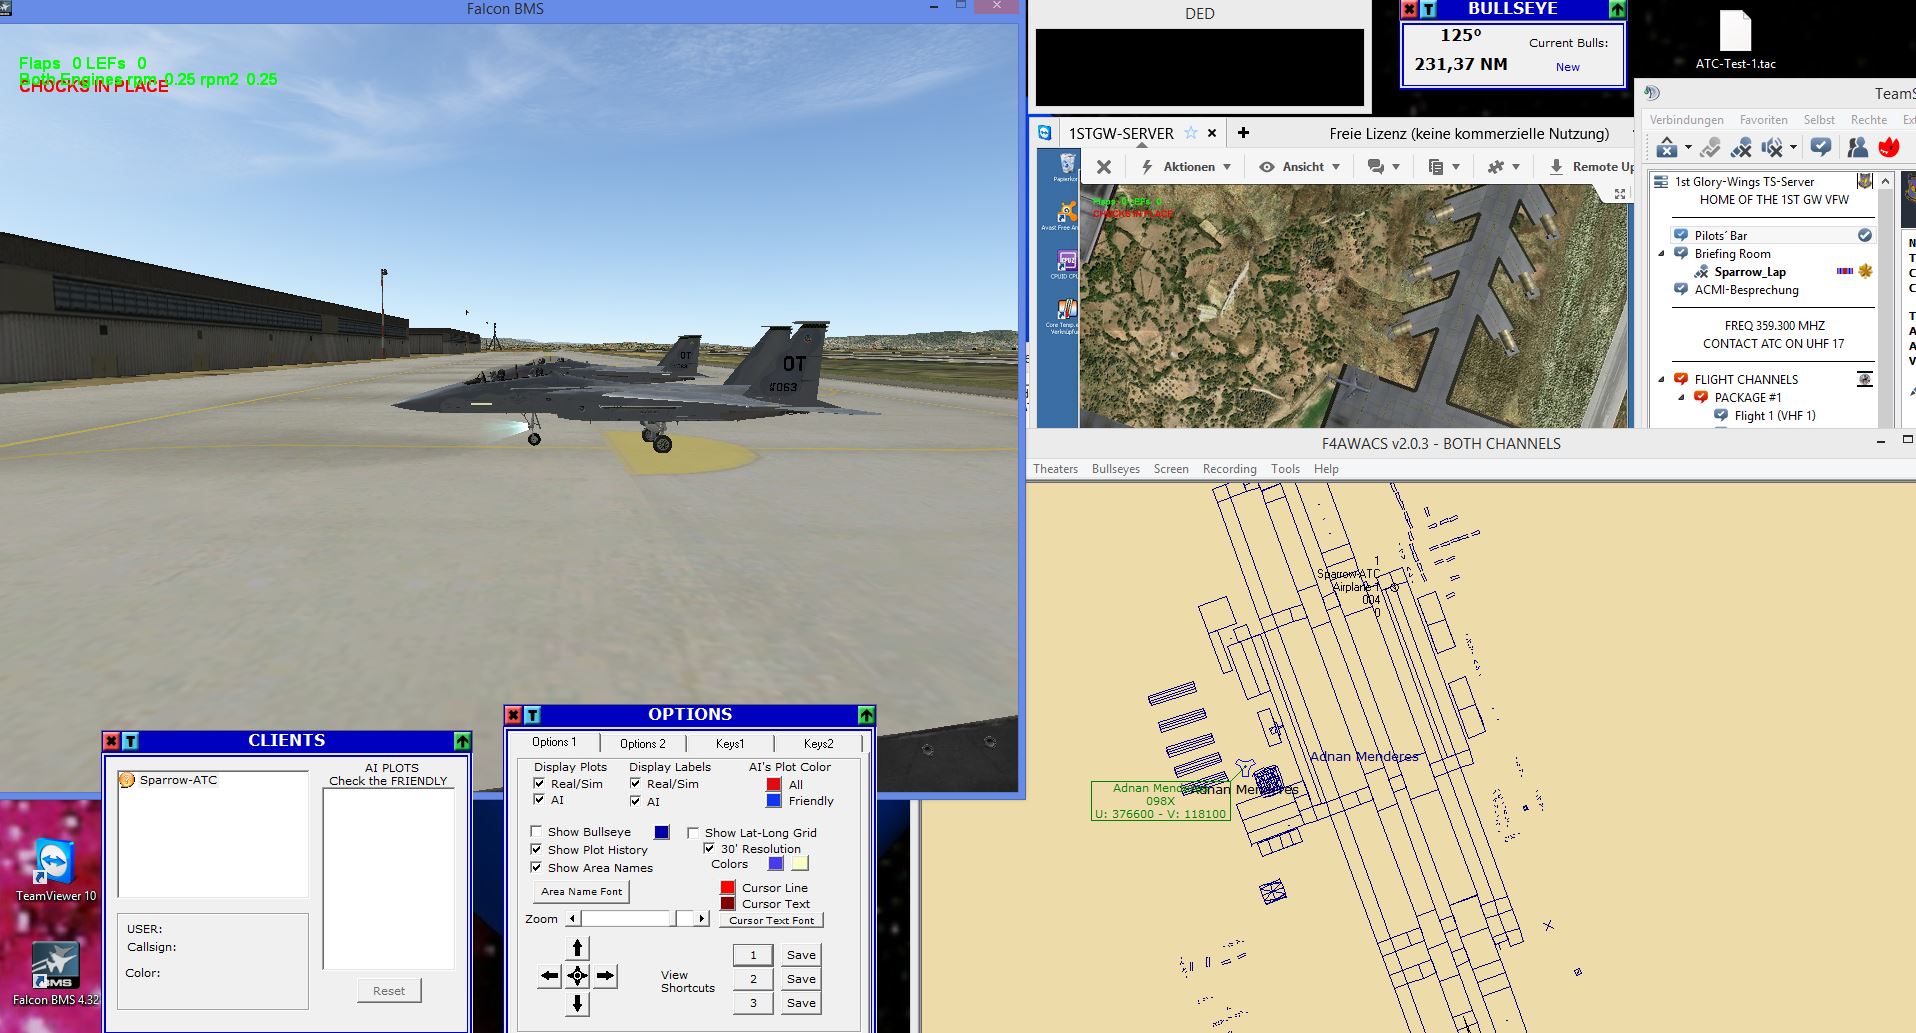Click the New link under Current Bulls
Image resolution: width=1916 pixels, height=1033 pixels.
pos(1567,67)
